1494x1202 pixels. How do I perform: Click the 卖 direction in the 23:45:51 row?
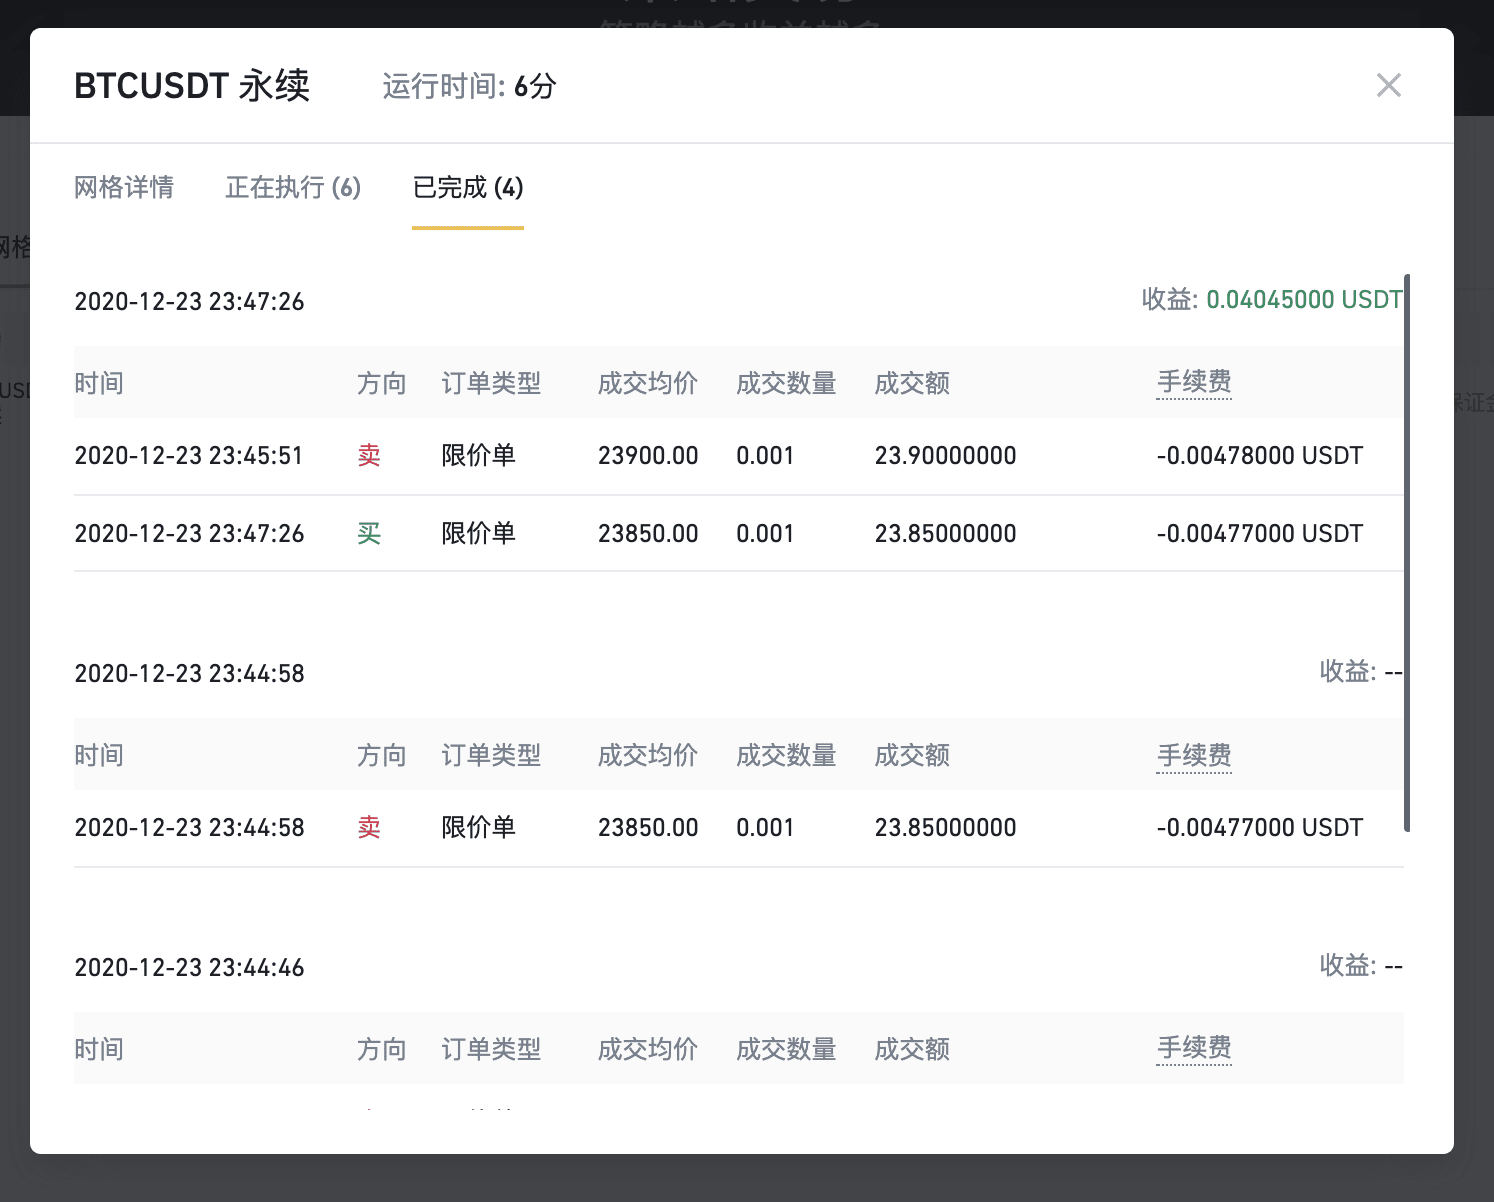coord(369,455)
